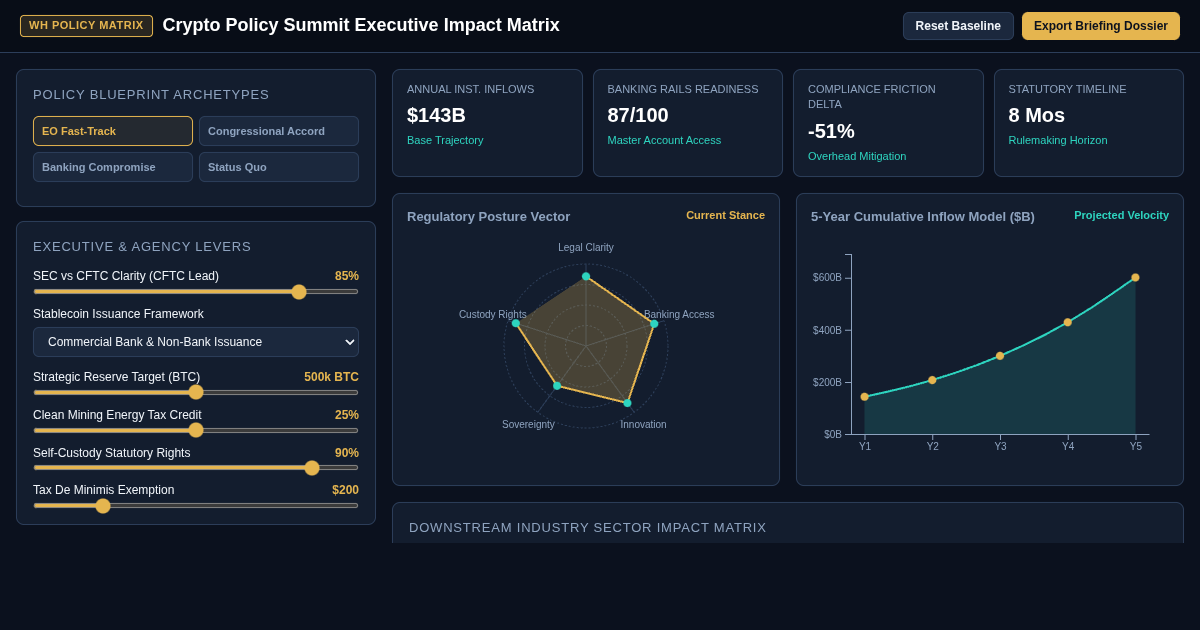The height and width of the screenshot is (630, 1200).
Task: Click the Base Trajectory subtitle
Action: coord(445,140)
